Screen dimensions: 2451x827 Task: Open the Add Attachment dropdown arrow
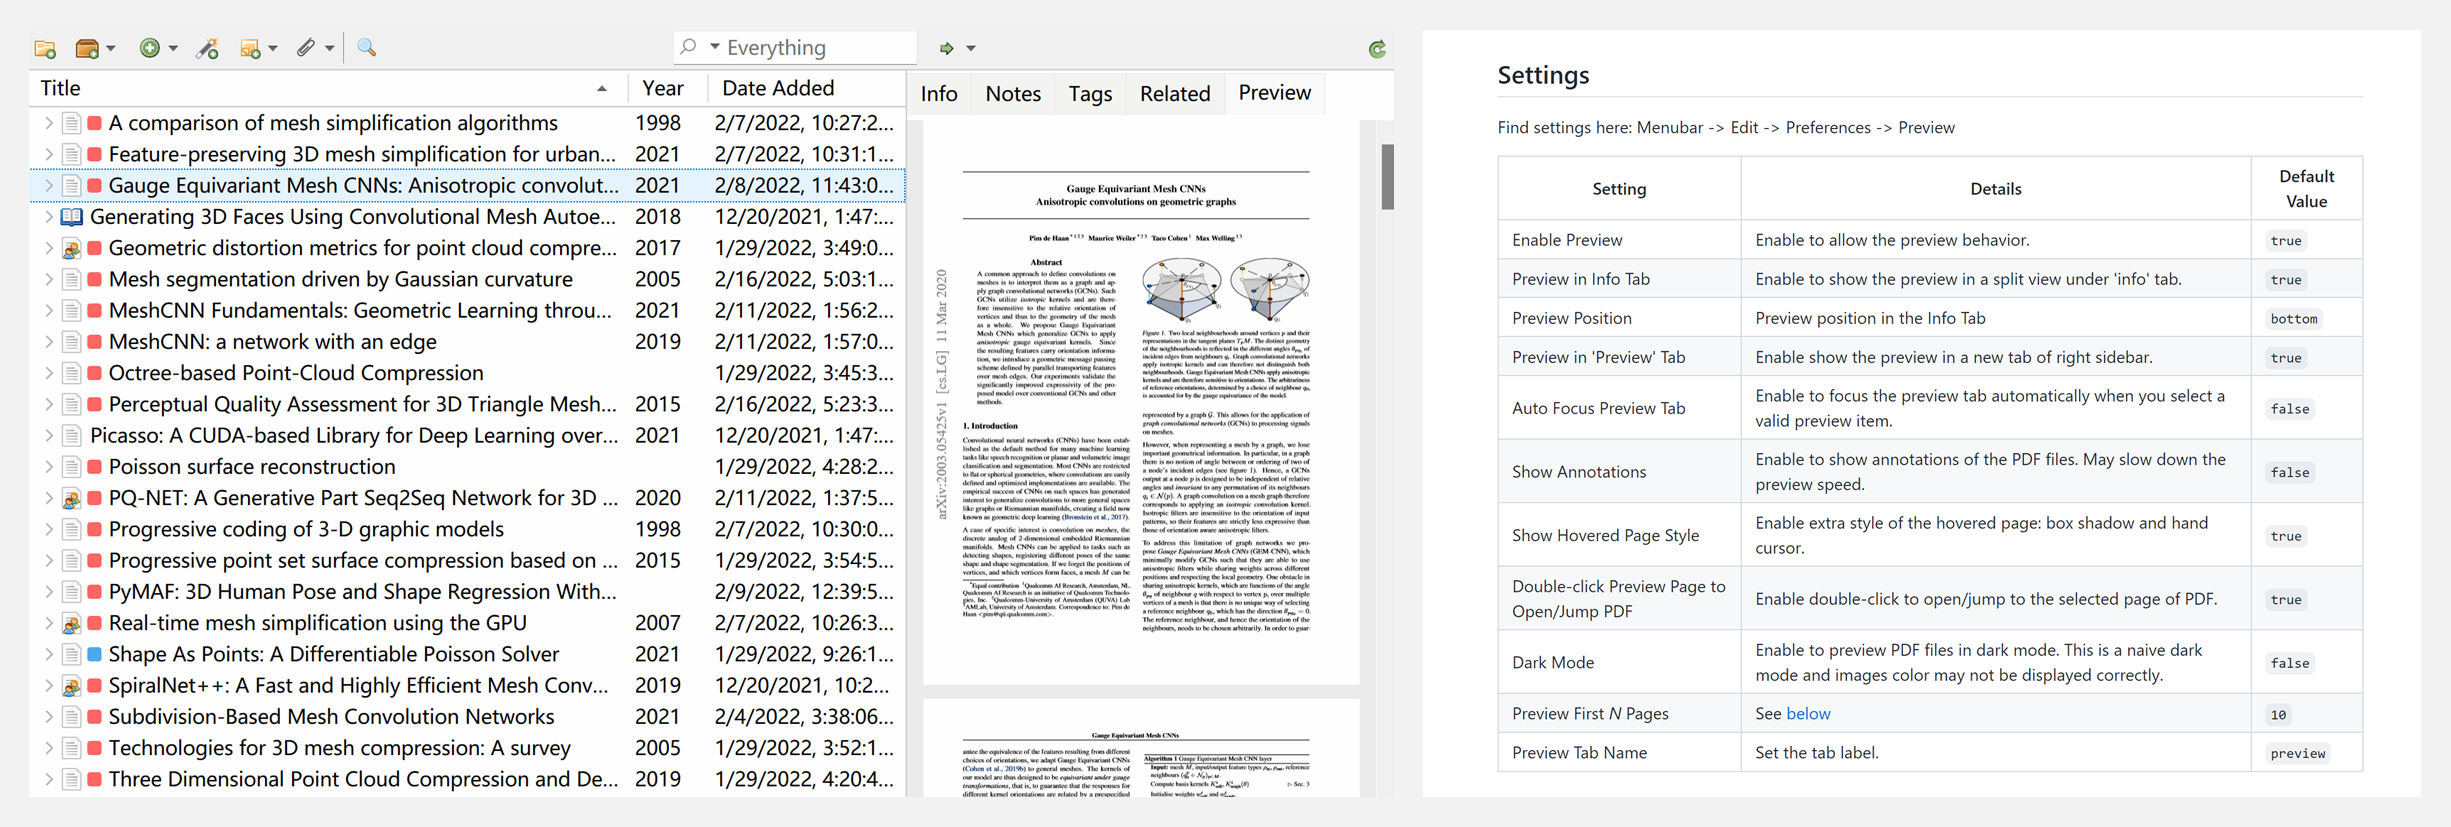(329, 48)
